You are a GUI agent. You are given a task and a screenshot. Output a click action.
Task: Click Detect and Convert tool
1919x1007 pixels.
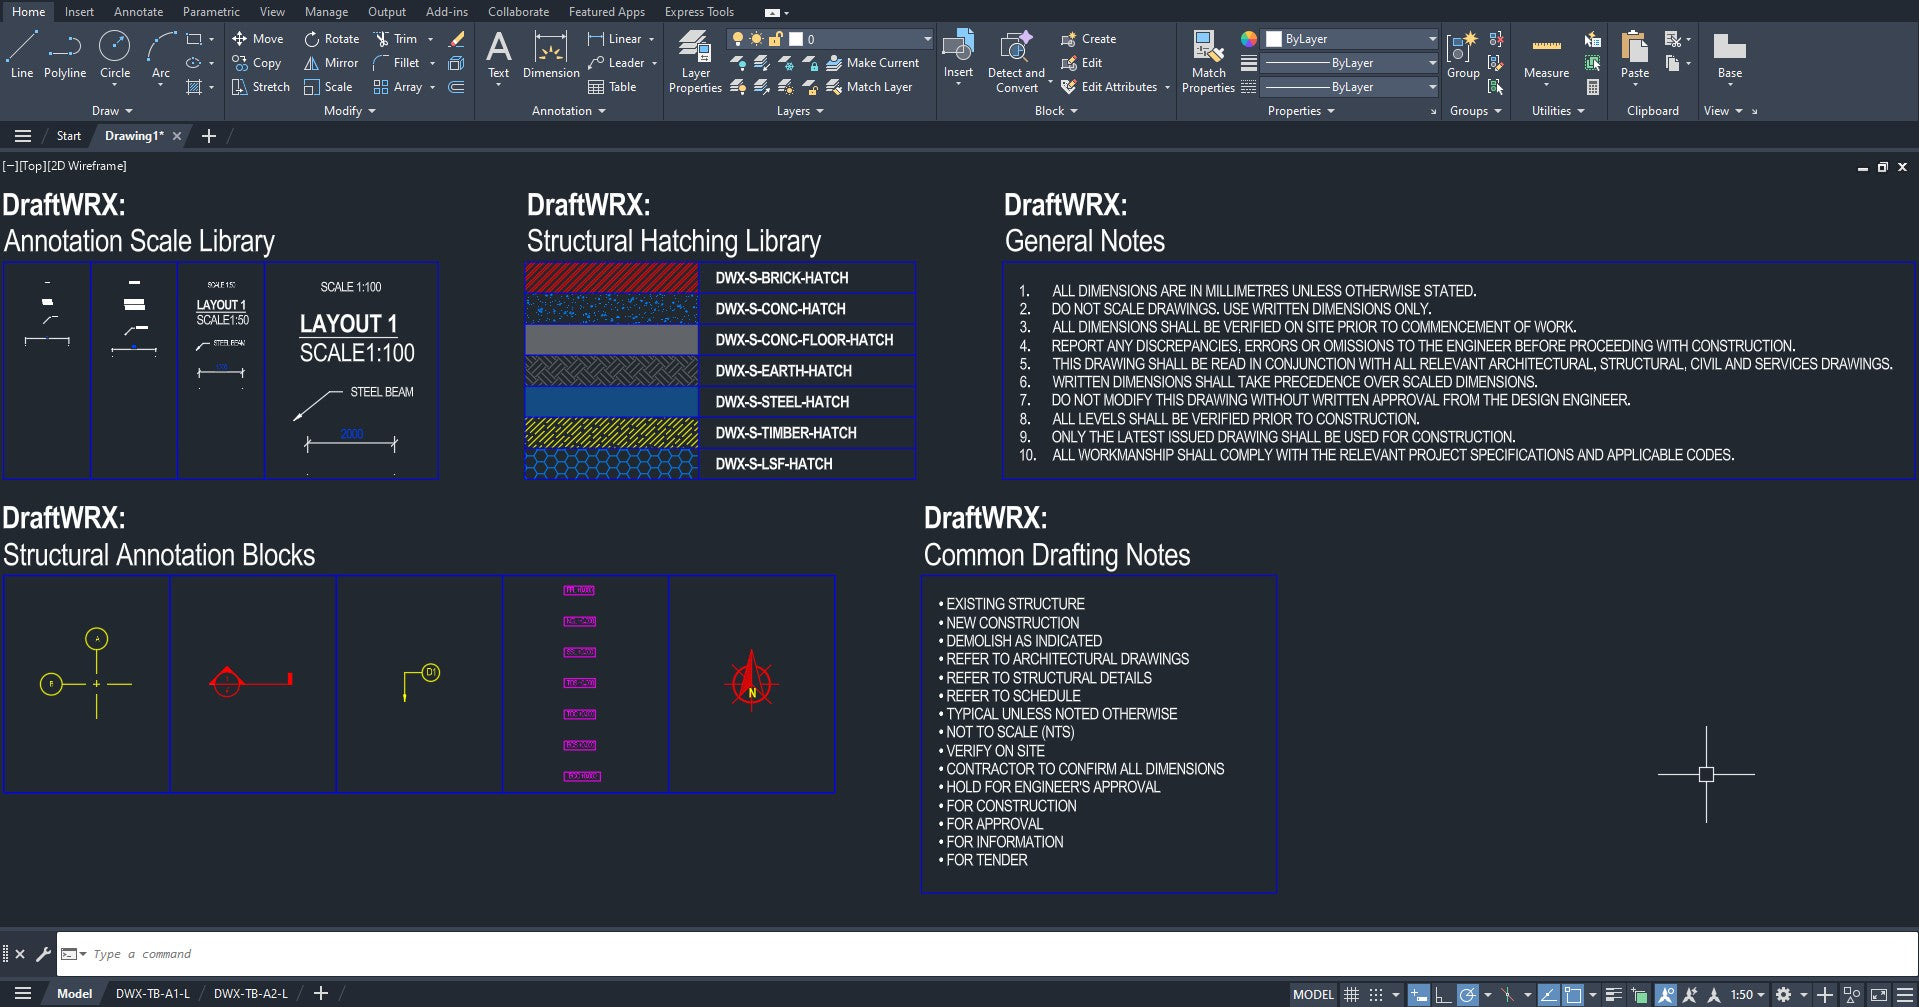tap(1016, 62)
